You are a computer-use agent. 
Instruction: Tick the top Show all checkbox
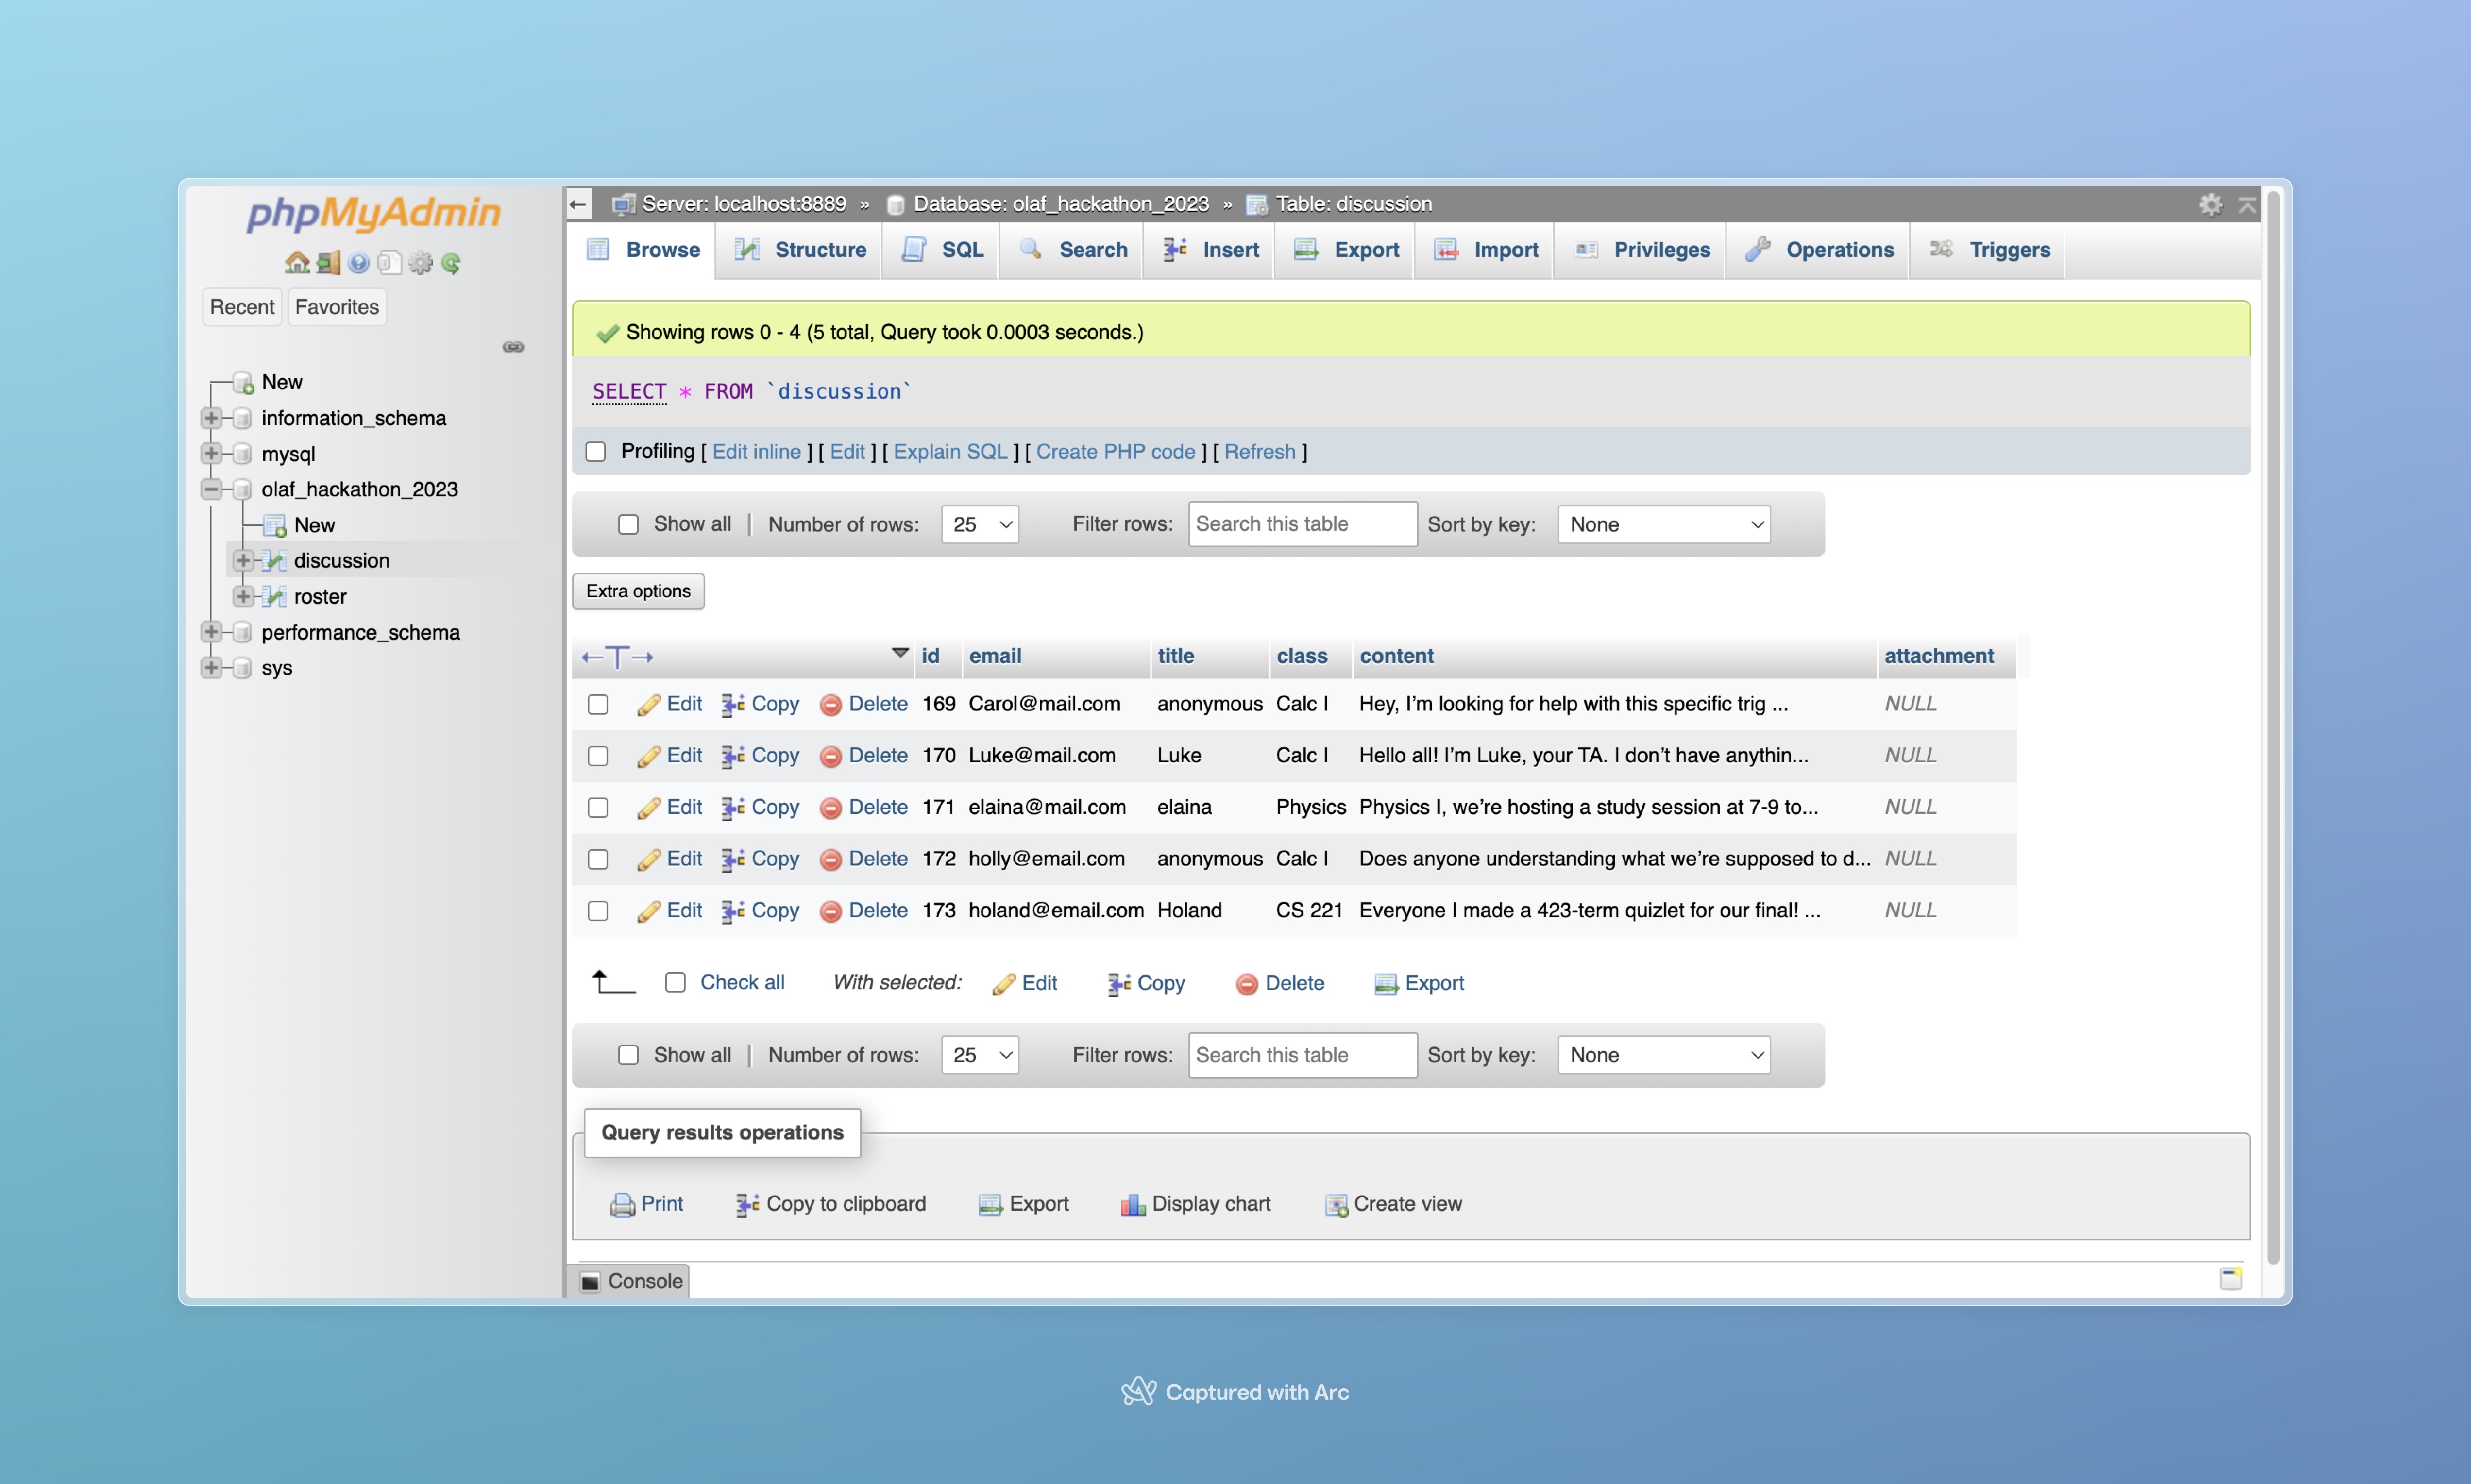628,525
